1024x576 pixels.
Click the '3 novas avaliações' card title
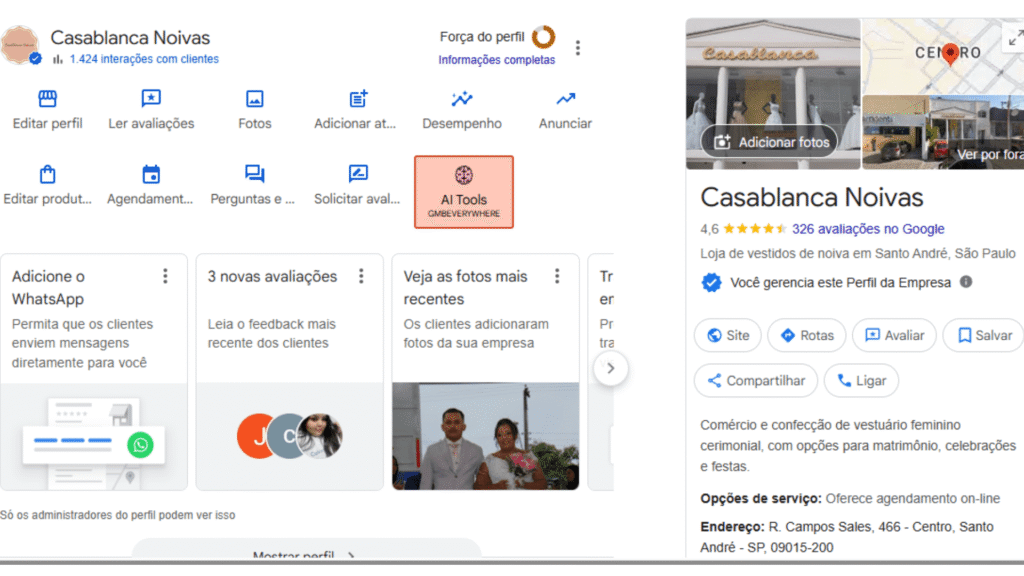click(272, 276)
